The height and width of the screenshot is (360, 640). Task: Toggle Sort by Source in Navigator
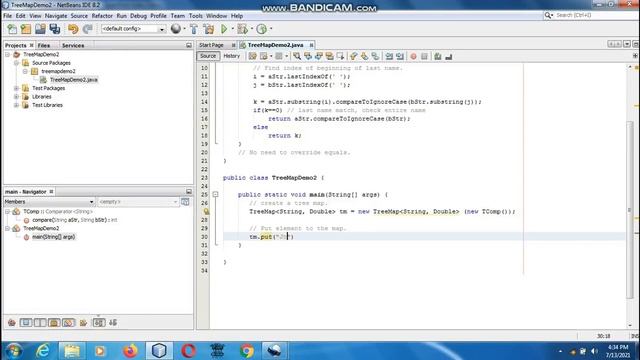click(113, 323)
